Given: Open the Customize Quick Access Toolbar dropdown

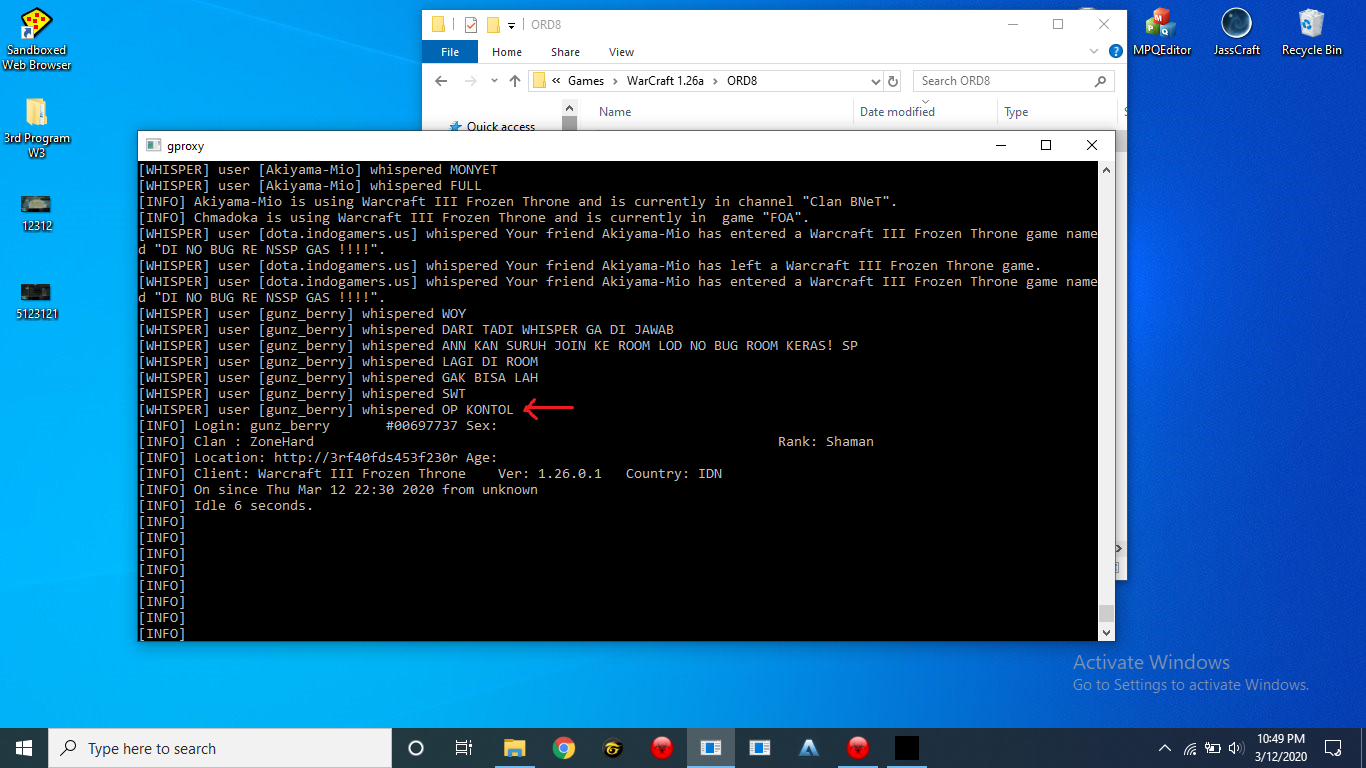Looking at the screenshot, I should coord(511,25).
